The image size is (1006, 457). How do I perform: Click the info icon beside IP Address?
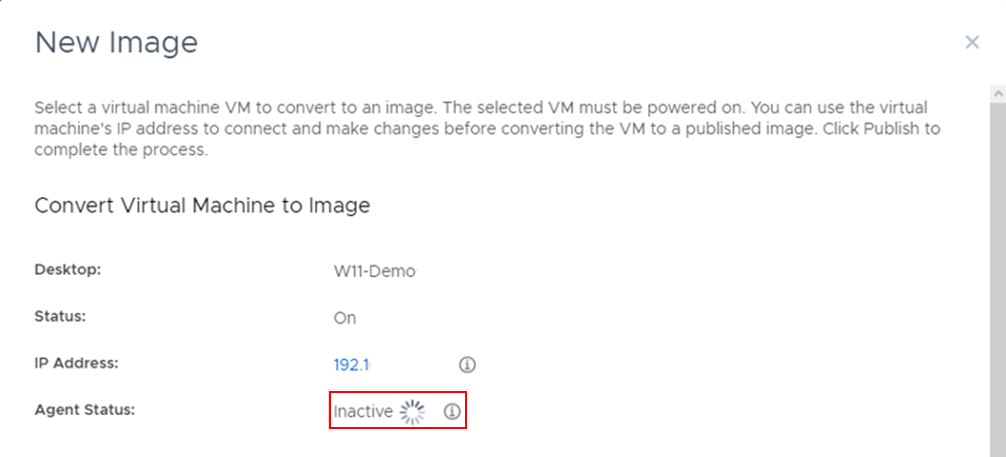click(467, 364)
